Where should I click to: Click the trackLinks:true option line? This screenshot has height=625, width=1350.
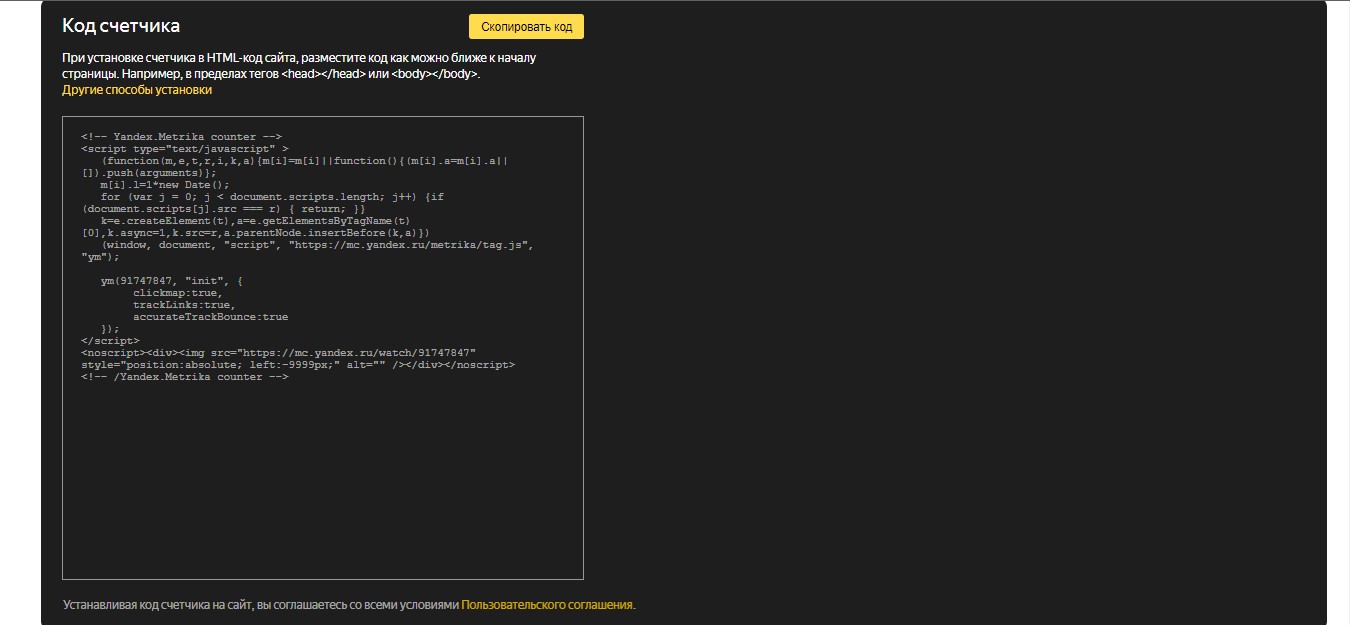(184, 305)
